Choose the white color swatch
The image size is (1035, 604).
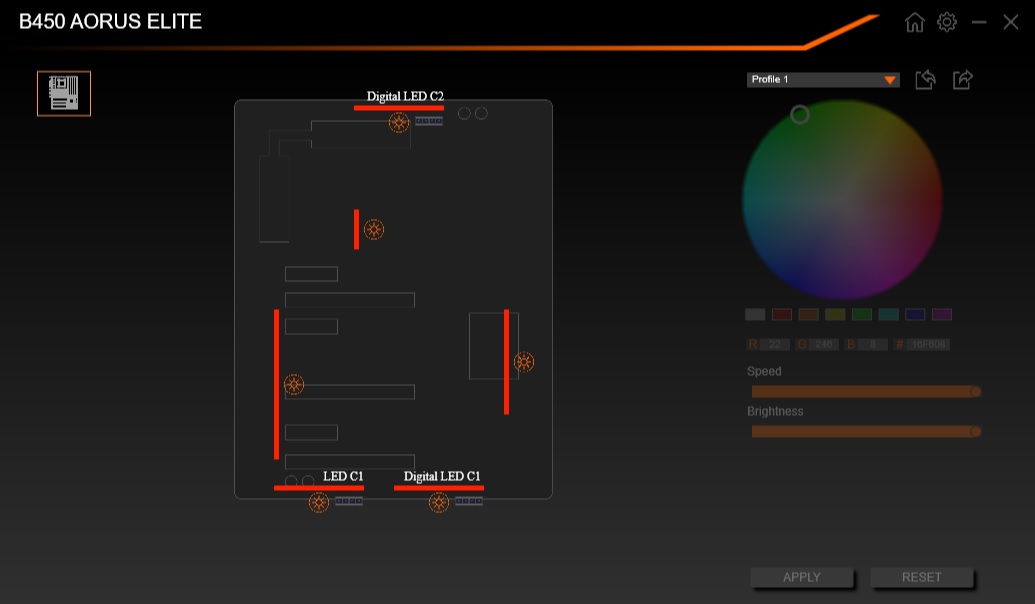(x=755, y=314)
